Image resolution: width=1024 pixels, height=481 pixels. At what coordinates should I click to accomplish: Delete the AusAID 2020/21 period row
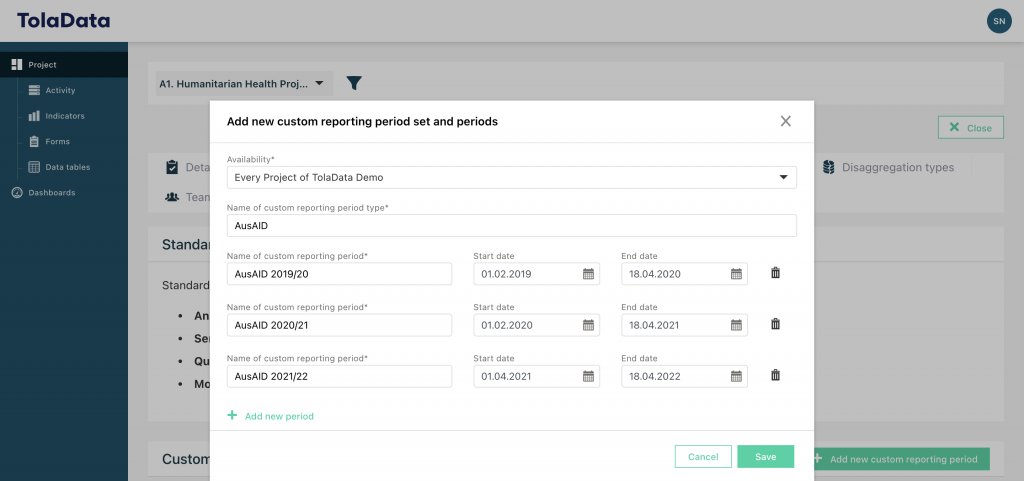click(x=775, y=324)
